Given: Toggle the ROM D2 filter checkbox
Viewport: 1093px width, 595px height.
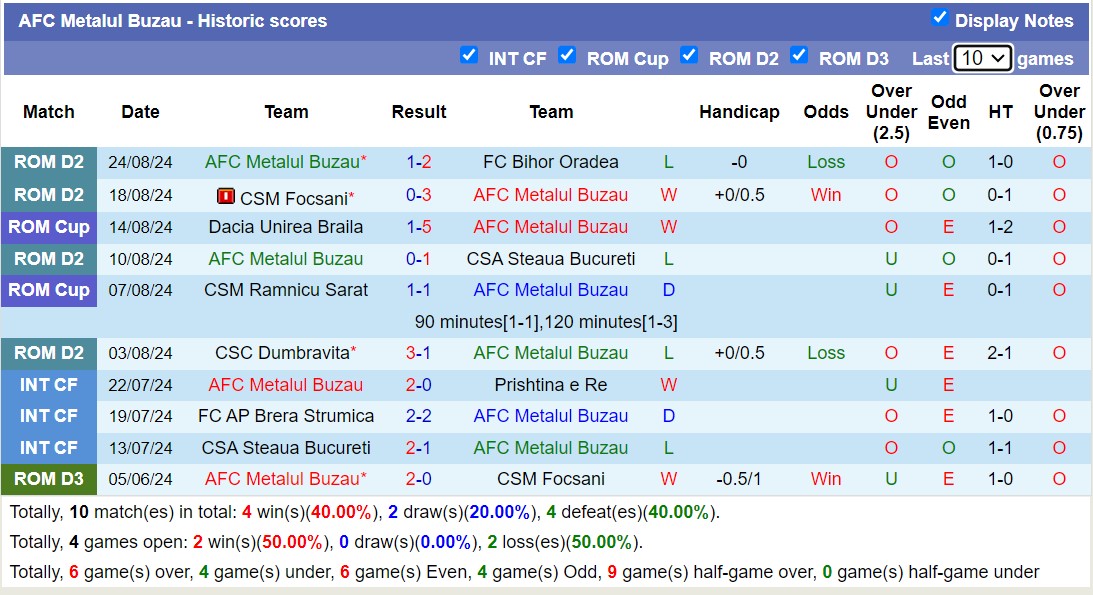Looking at the screenshot, I should click(689, 55).
